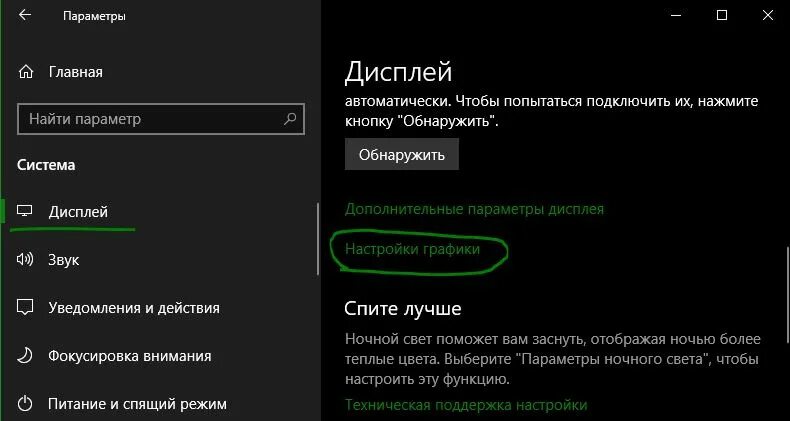
Task: Click the Обнаружить button
Action: (402, 154)
